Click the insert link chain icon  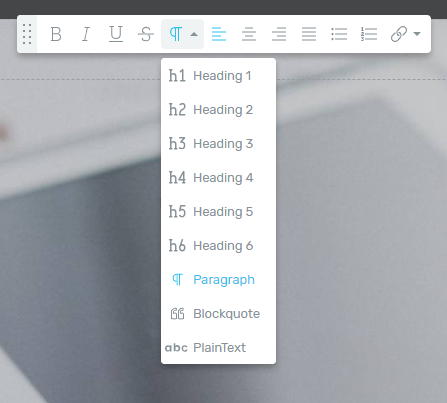coord(399,34)
